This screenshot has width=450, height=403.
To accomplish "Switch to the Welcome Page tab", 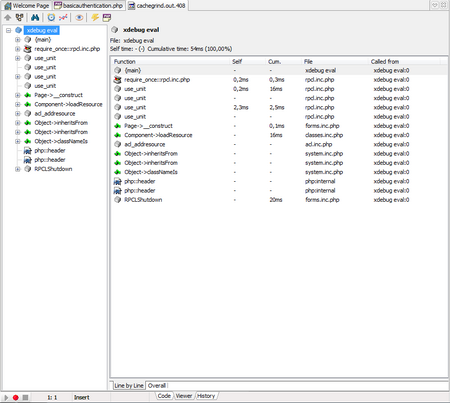I will [x=27, y=6].
